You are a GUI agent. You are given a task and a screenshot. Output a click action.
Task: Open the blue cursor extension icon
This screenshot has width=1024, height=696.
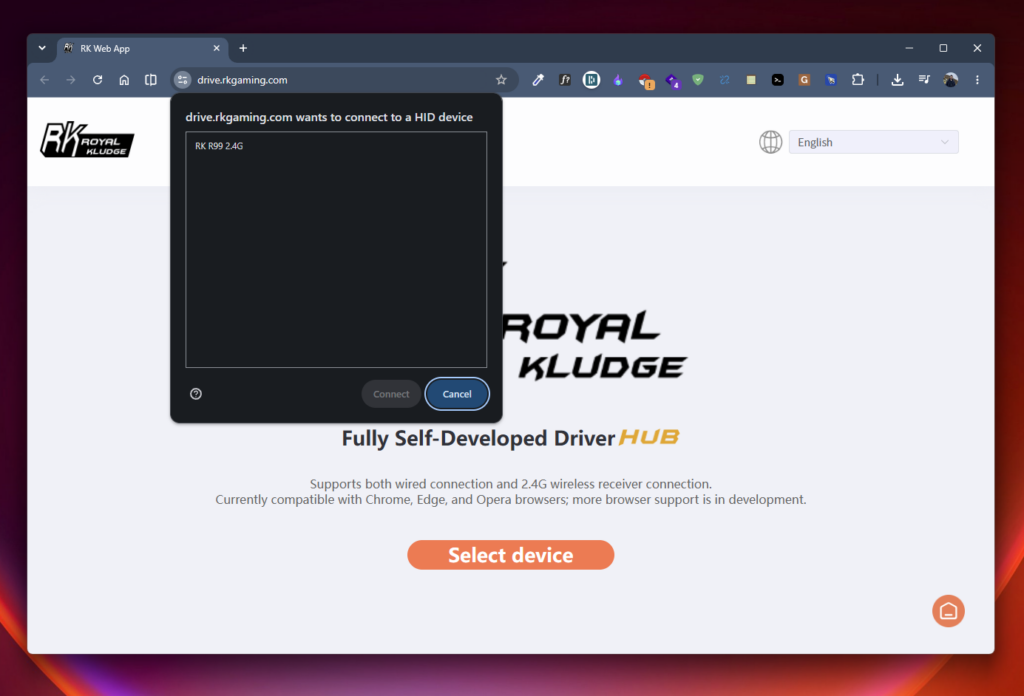click(831, 80)
